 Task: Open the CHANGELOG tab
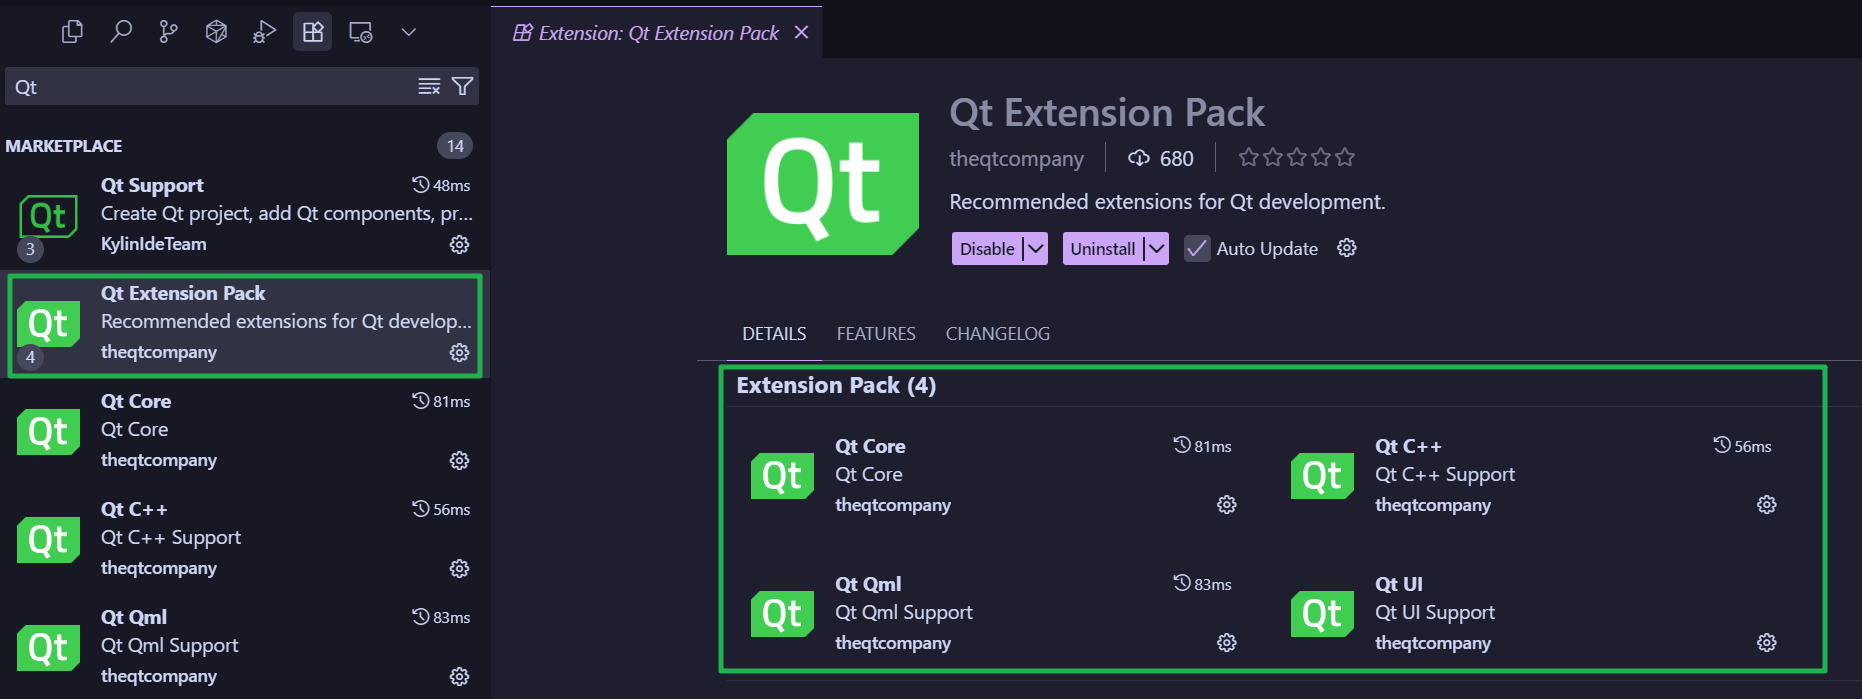click(997, 333)
